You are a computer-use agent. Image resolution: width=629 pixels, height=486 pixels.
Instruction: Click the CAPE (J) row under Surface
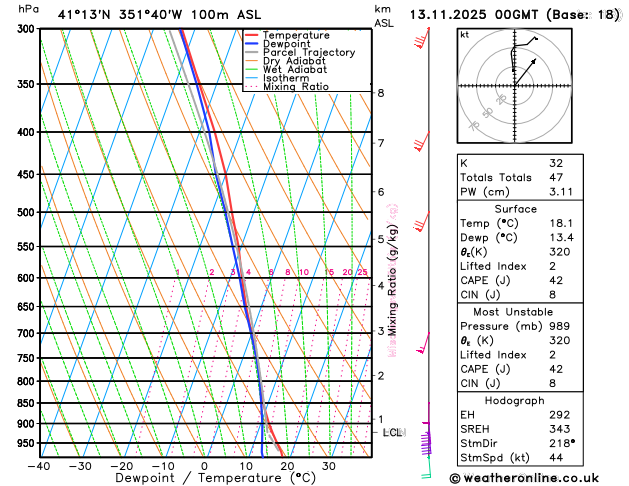tap(520, 280)
